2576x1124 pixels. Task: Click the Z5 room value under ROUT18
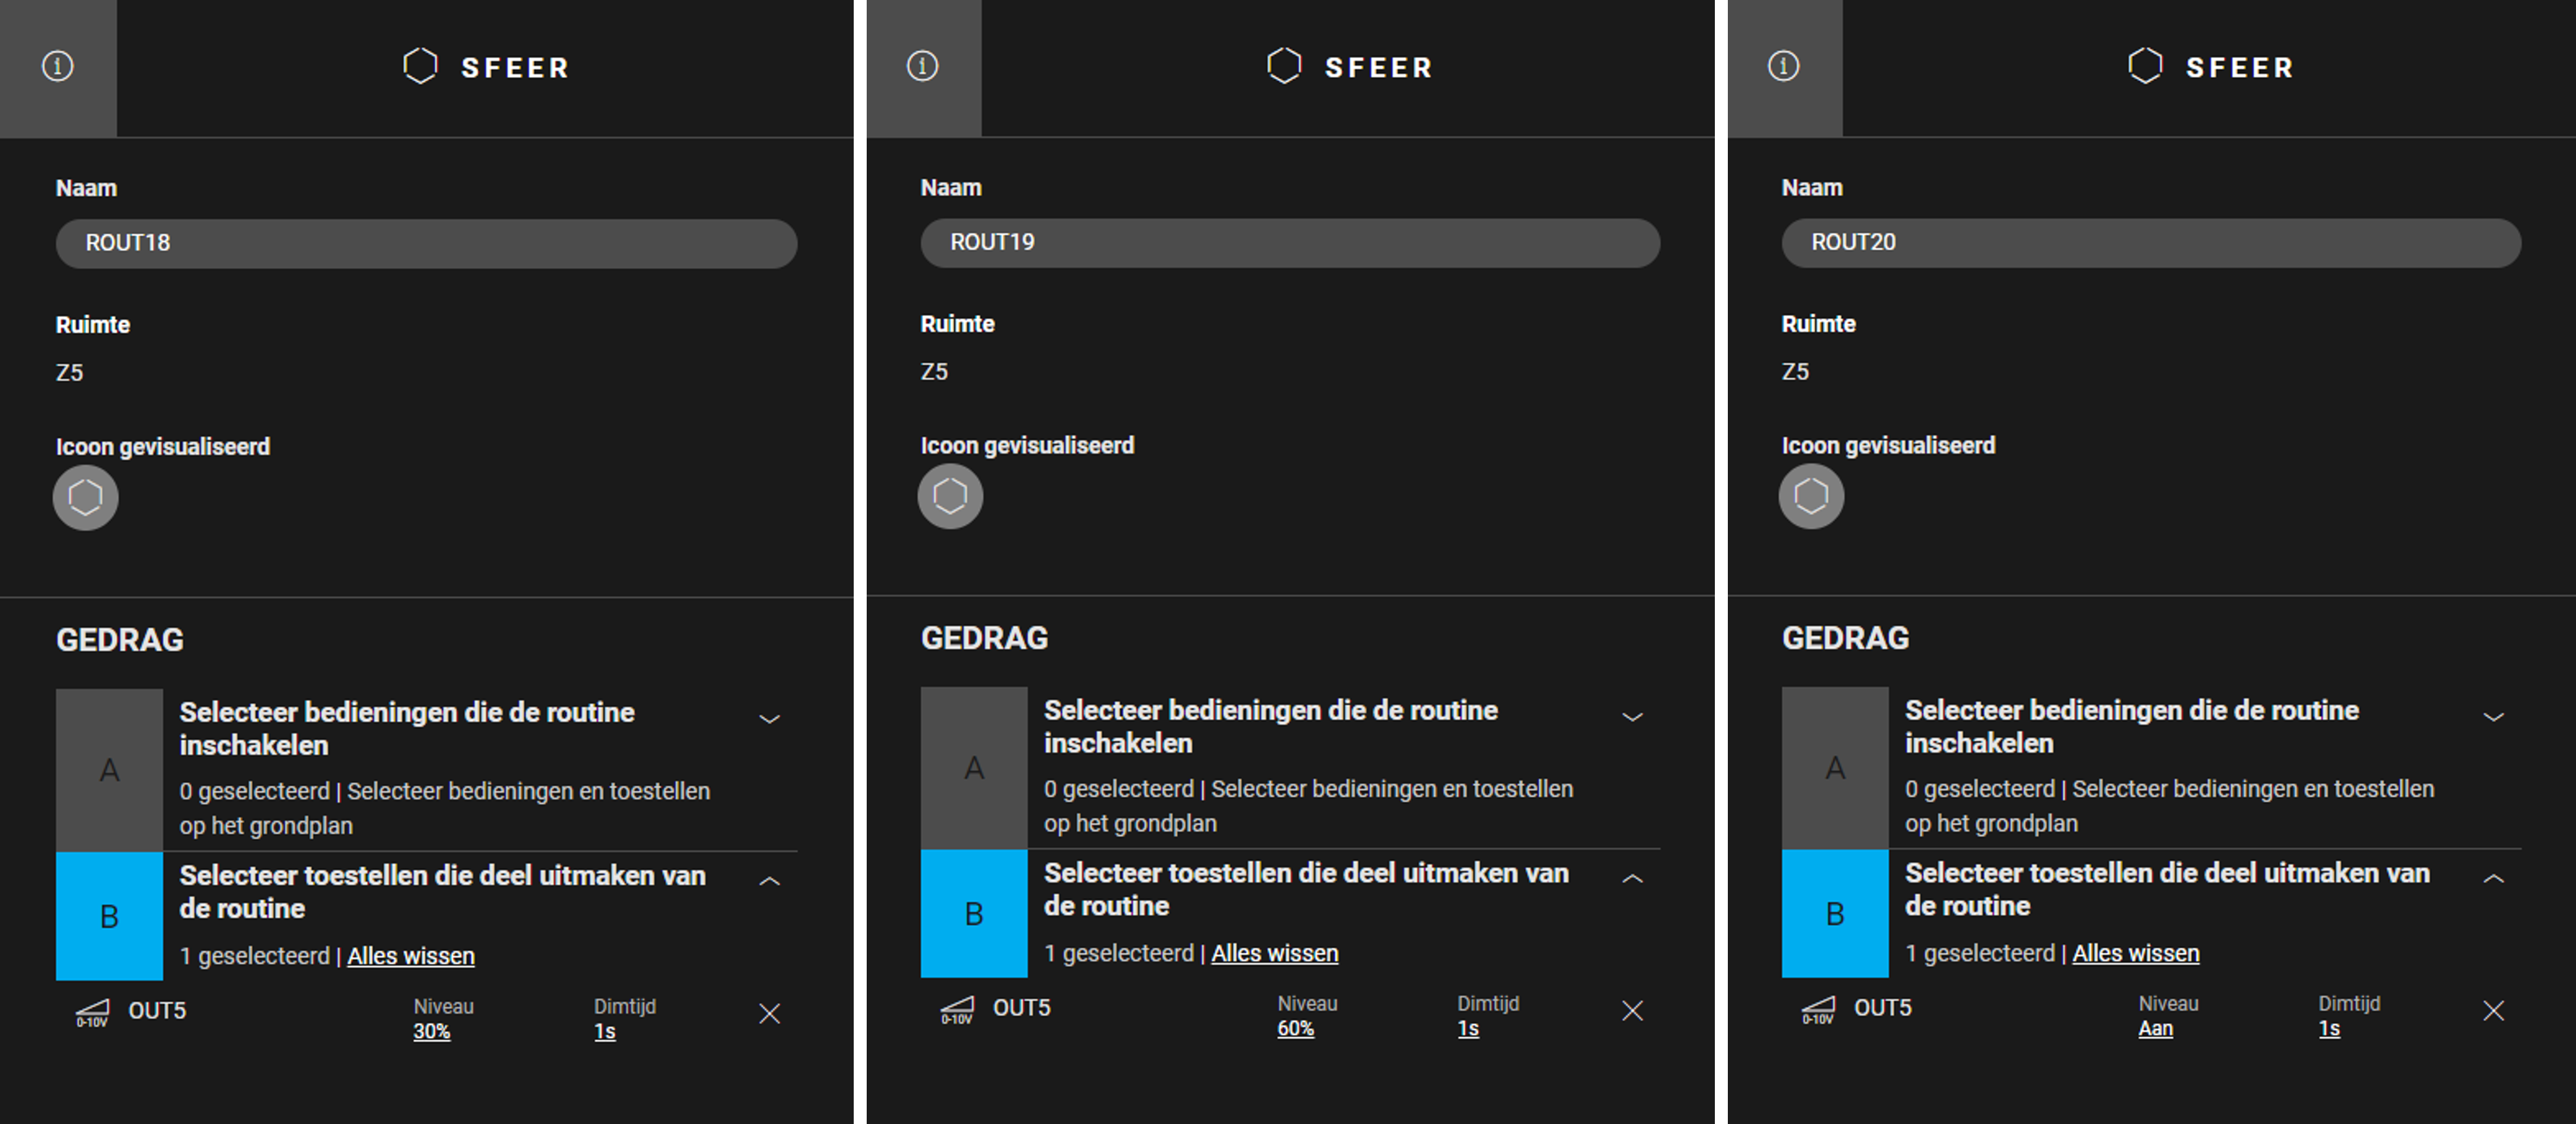[70, 373]
